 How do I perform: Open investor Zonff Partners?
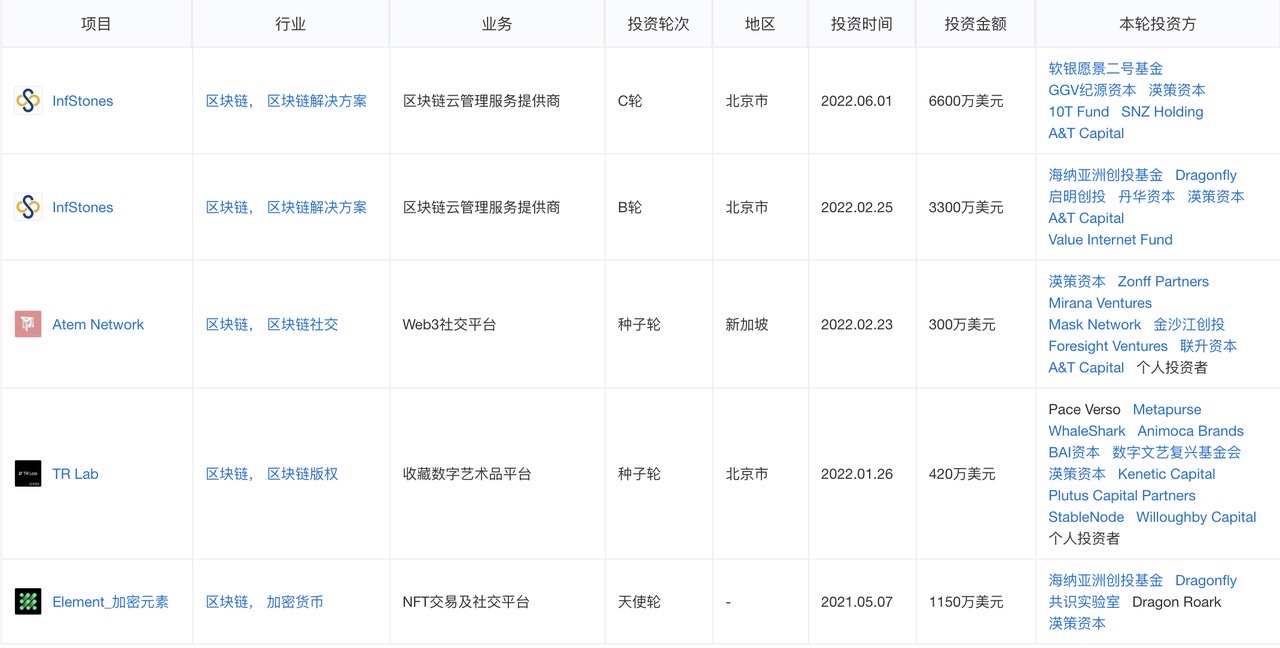(x=1163, y=282)
